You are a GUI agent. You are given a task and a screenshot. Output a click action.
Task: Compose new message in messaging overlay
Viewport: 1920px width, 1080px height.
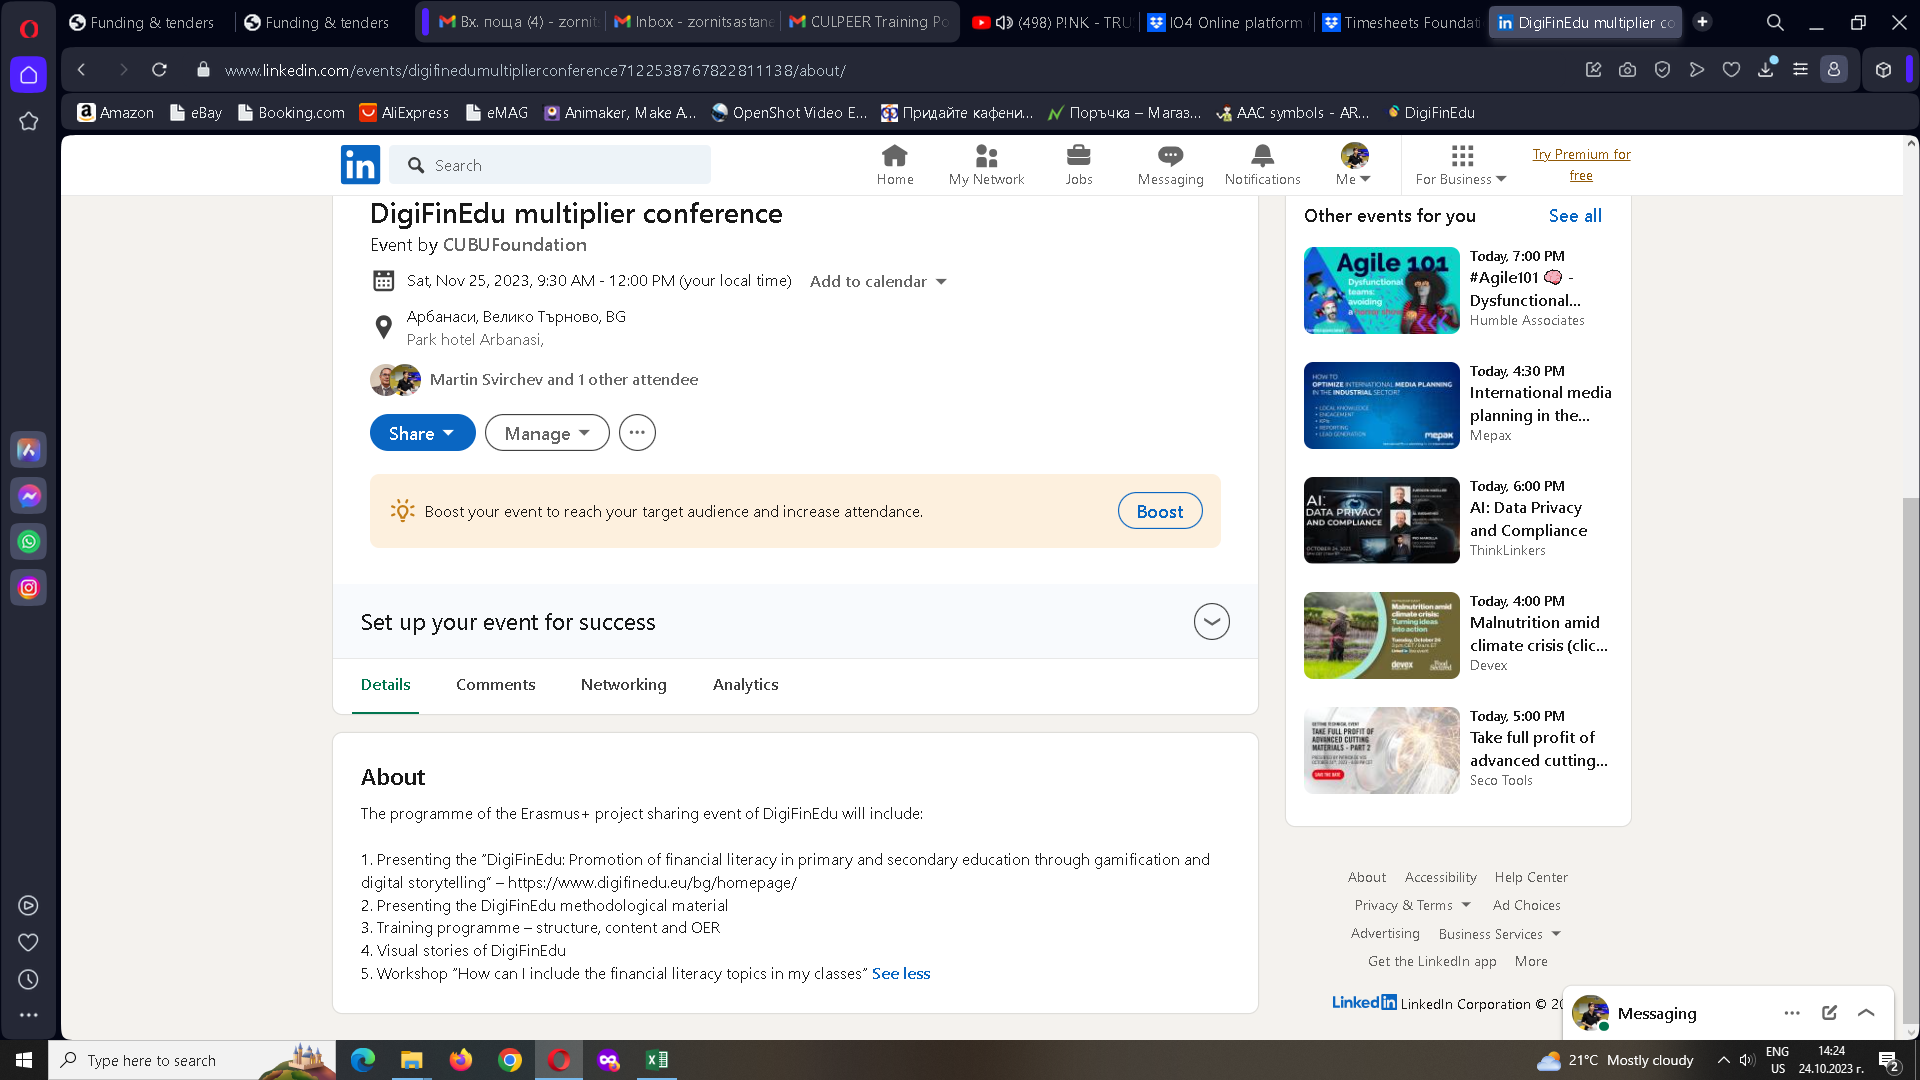point(1829,1013)
